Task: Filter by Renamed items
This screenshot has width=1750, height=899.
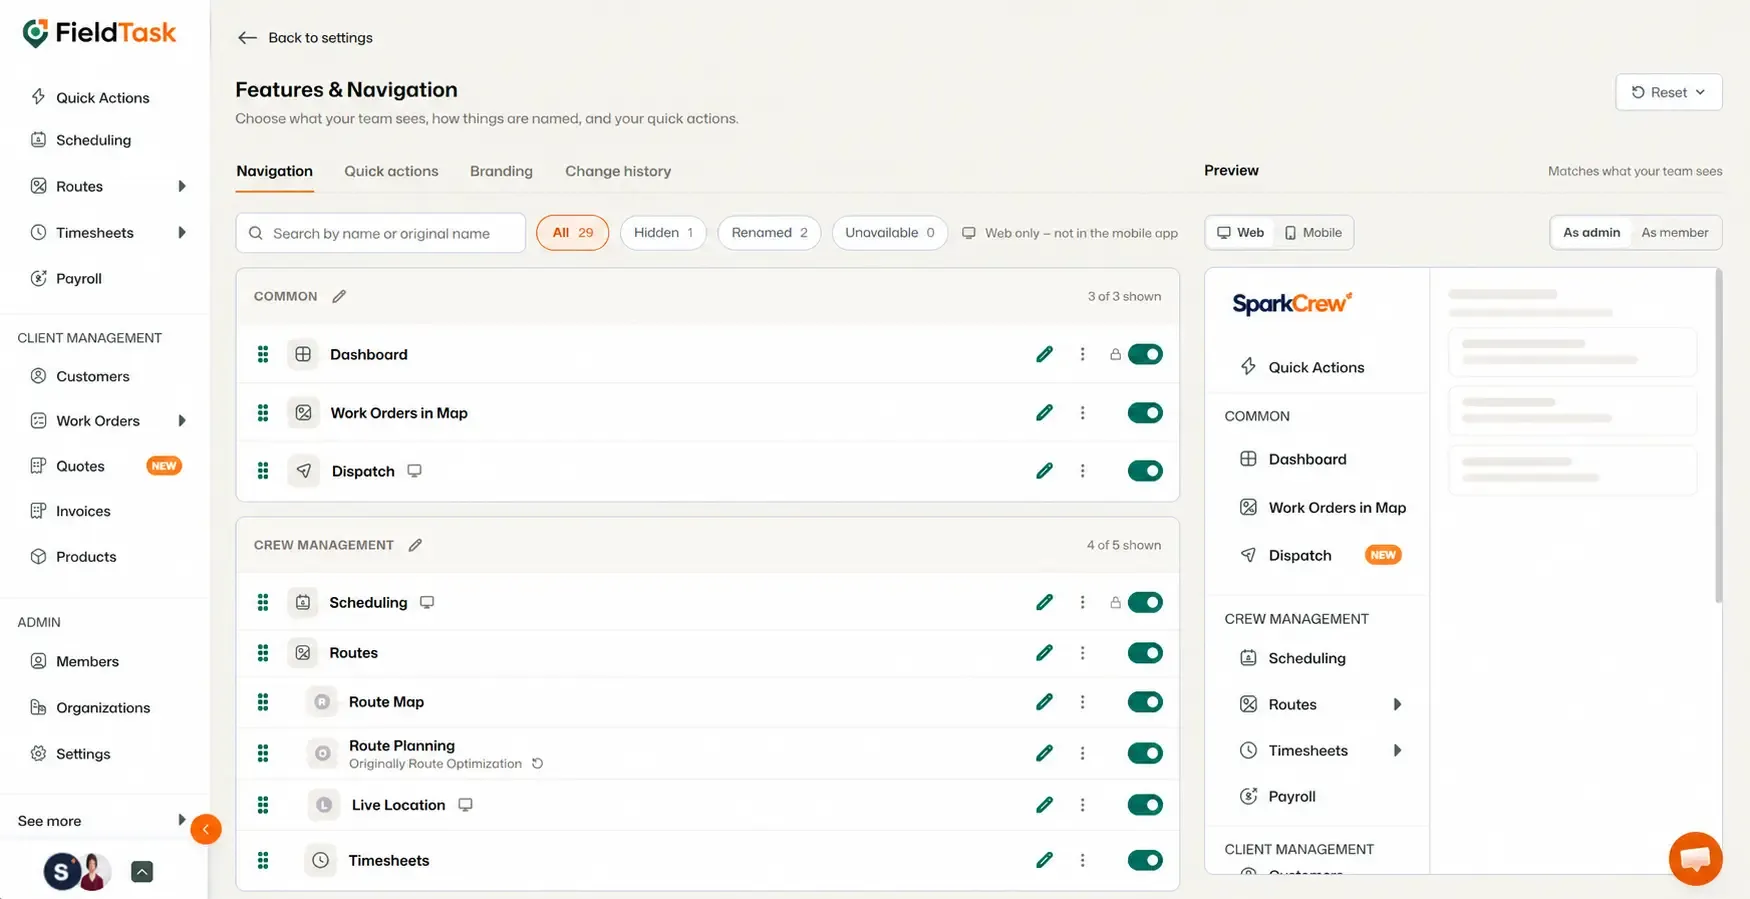Action: (x=769, y=233)
